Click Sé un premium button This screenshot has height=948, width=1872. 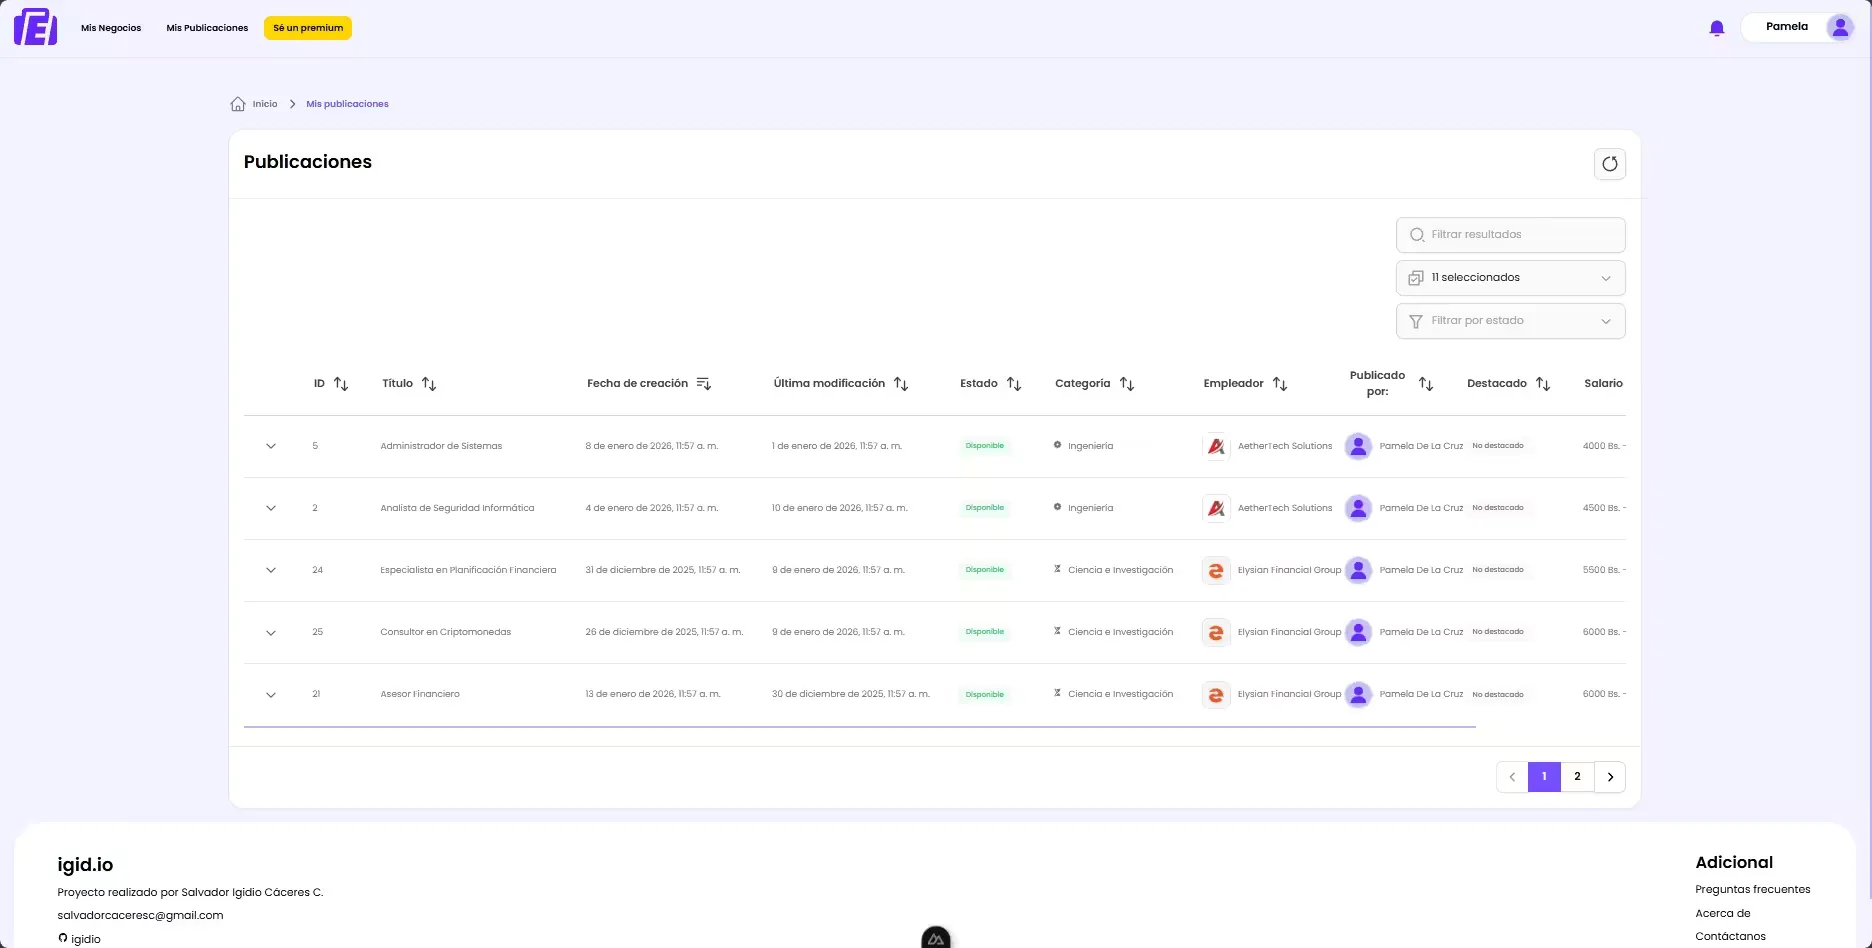[x=308, y=28]
